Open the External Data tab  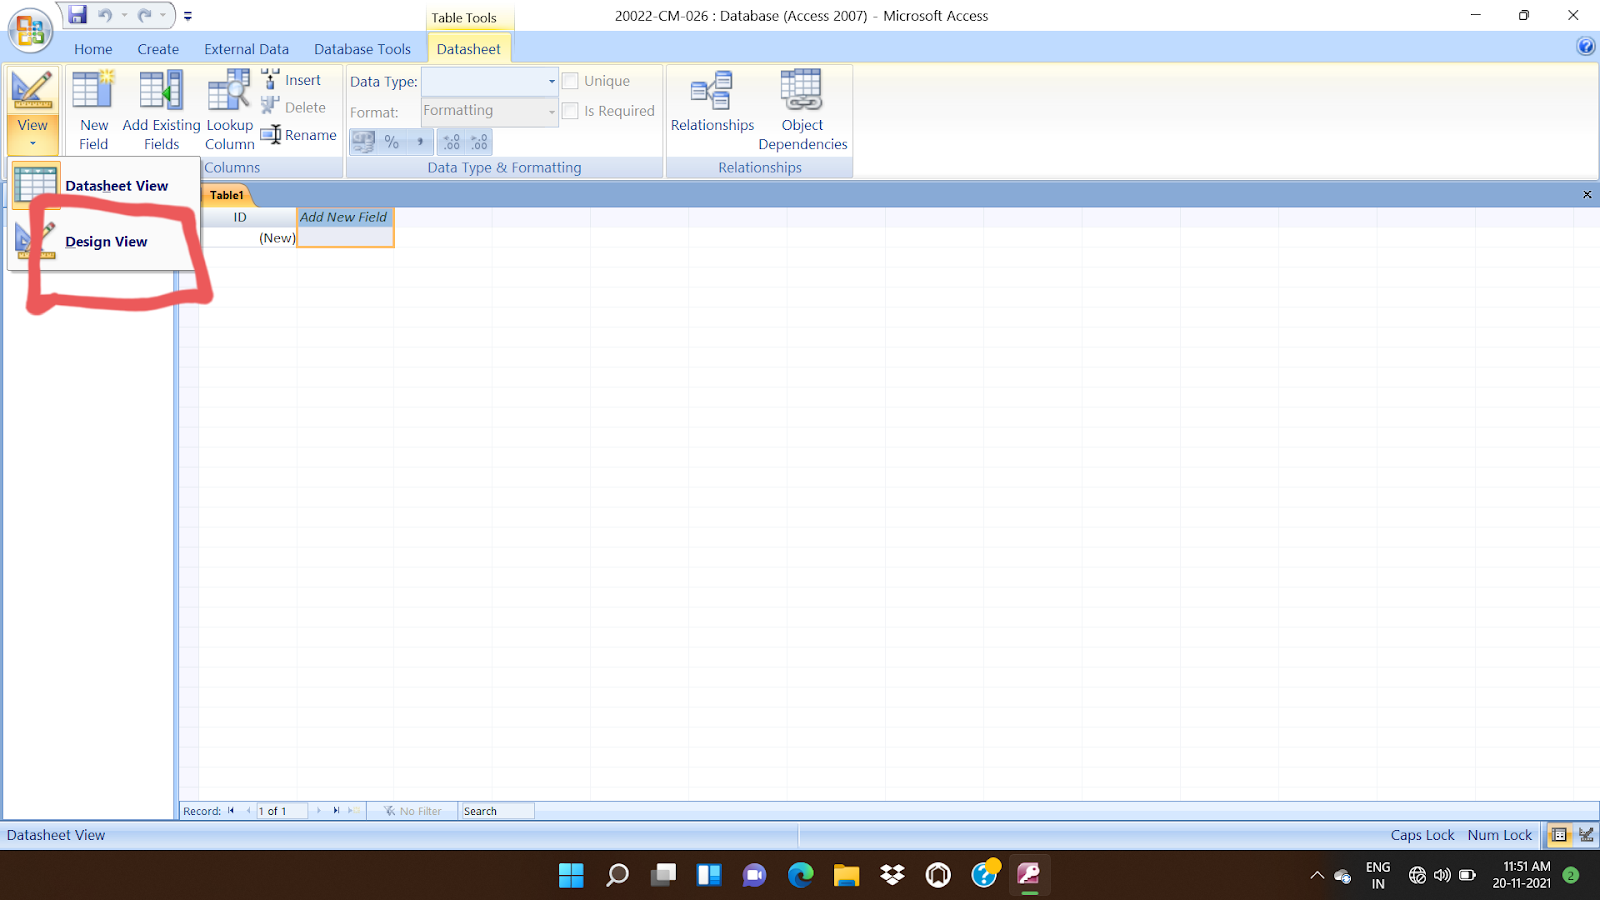[246, 49]
